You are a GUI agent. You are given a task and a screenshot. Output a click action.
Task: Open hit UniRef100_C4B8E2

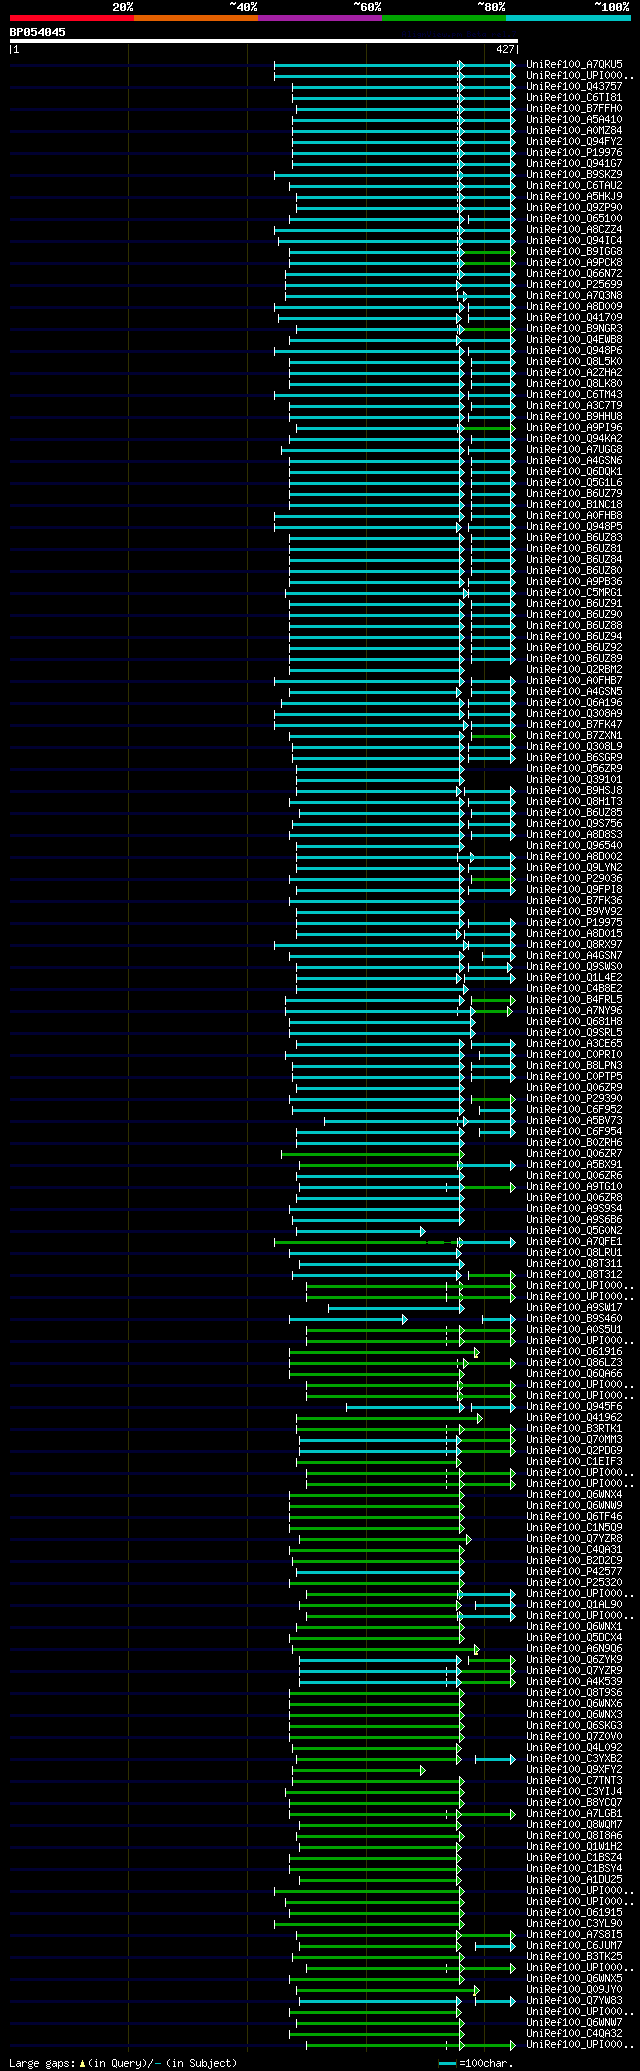pos(574,988)
